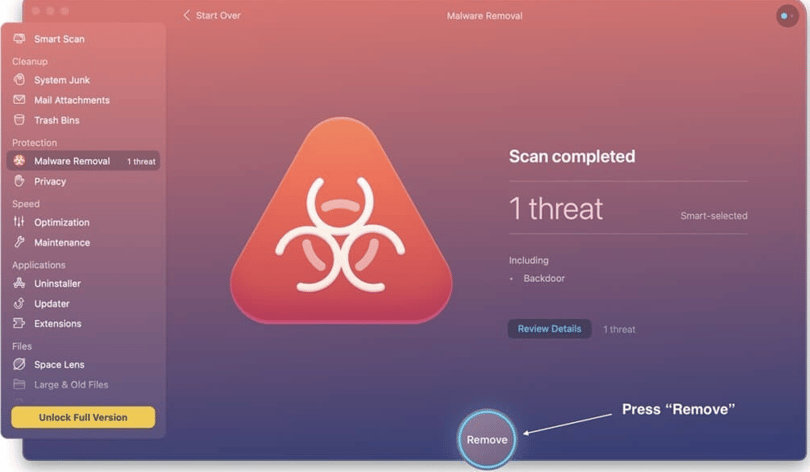The height and width of the screenshot is (472, 810).
Task: Click the Maintenance wrench icon
Action: click(x=19, y=242)
